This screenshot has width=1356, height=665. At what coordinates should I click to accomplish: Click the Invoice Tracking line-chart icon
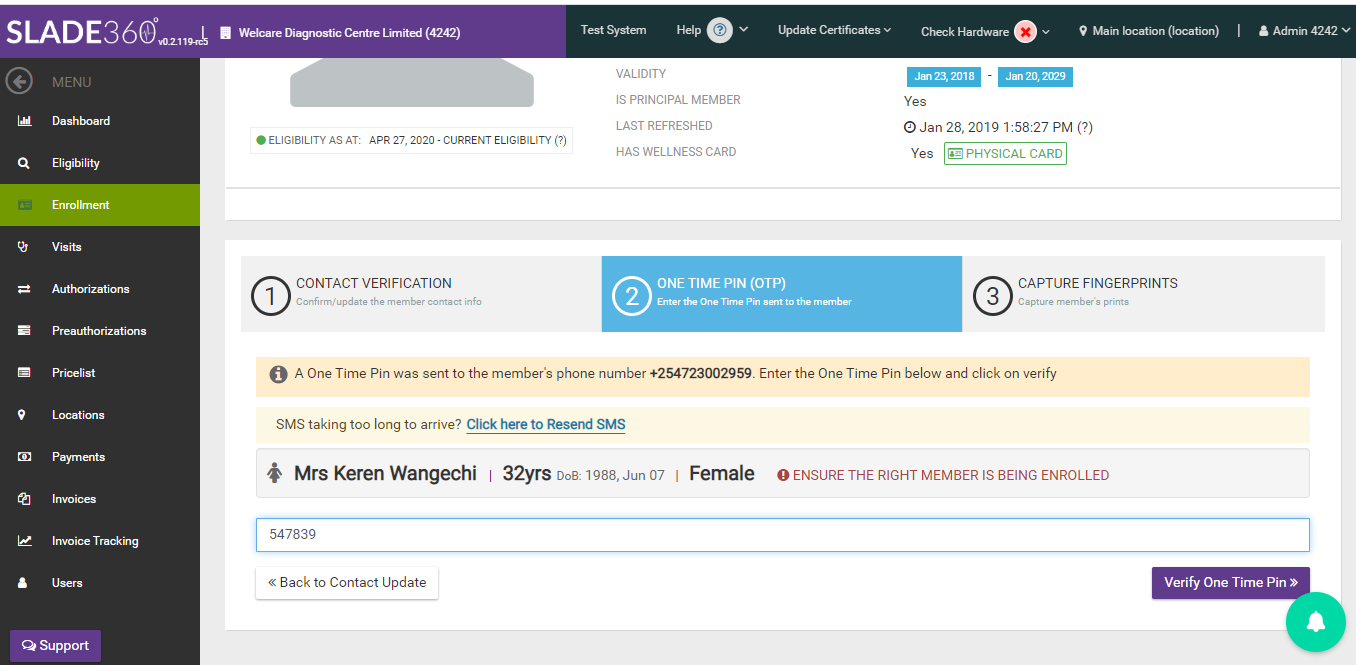coord(25,541)
